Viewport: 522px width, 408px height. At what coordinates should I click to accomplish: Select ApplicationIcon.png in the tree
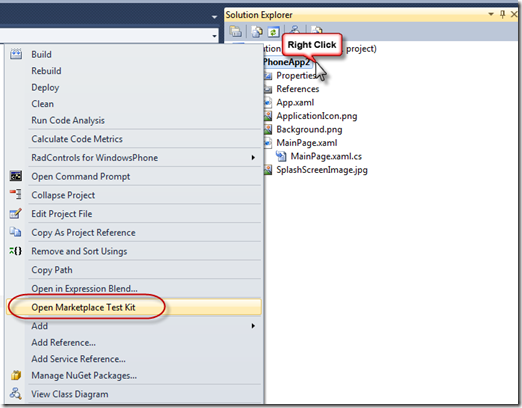[317, 116]
